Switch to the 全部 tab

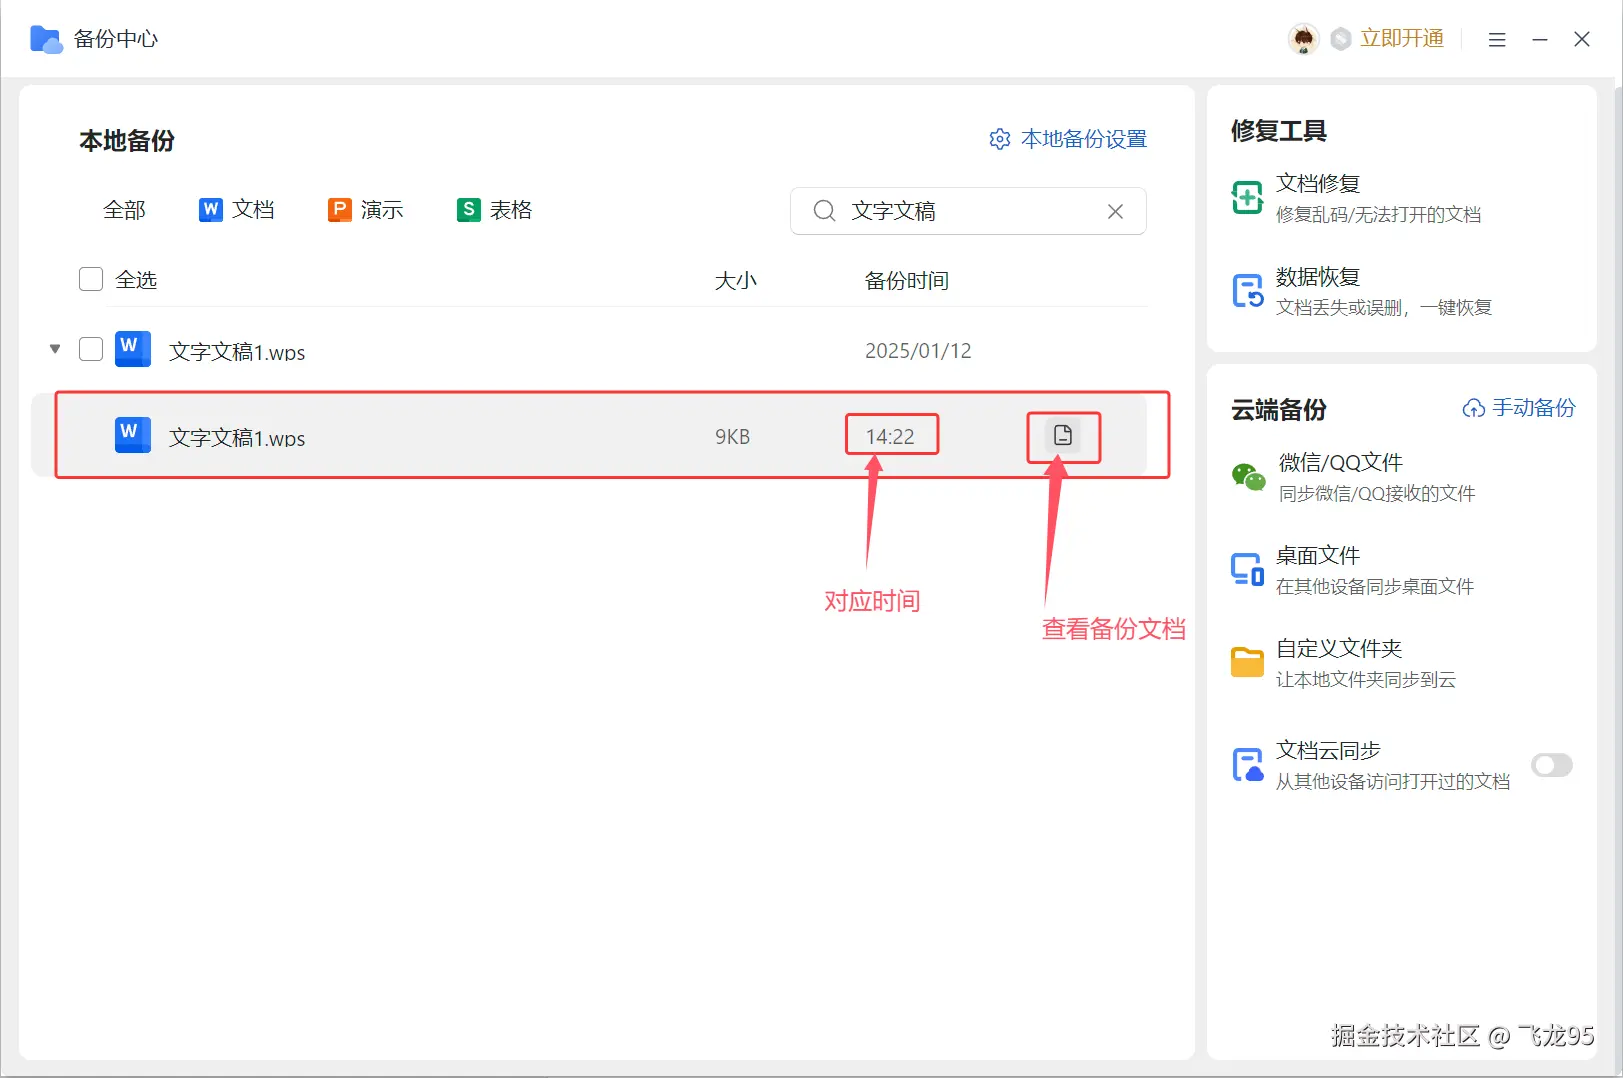tap(124, 210)
